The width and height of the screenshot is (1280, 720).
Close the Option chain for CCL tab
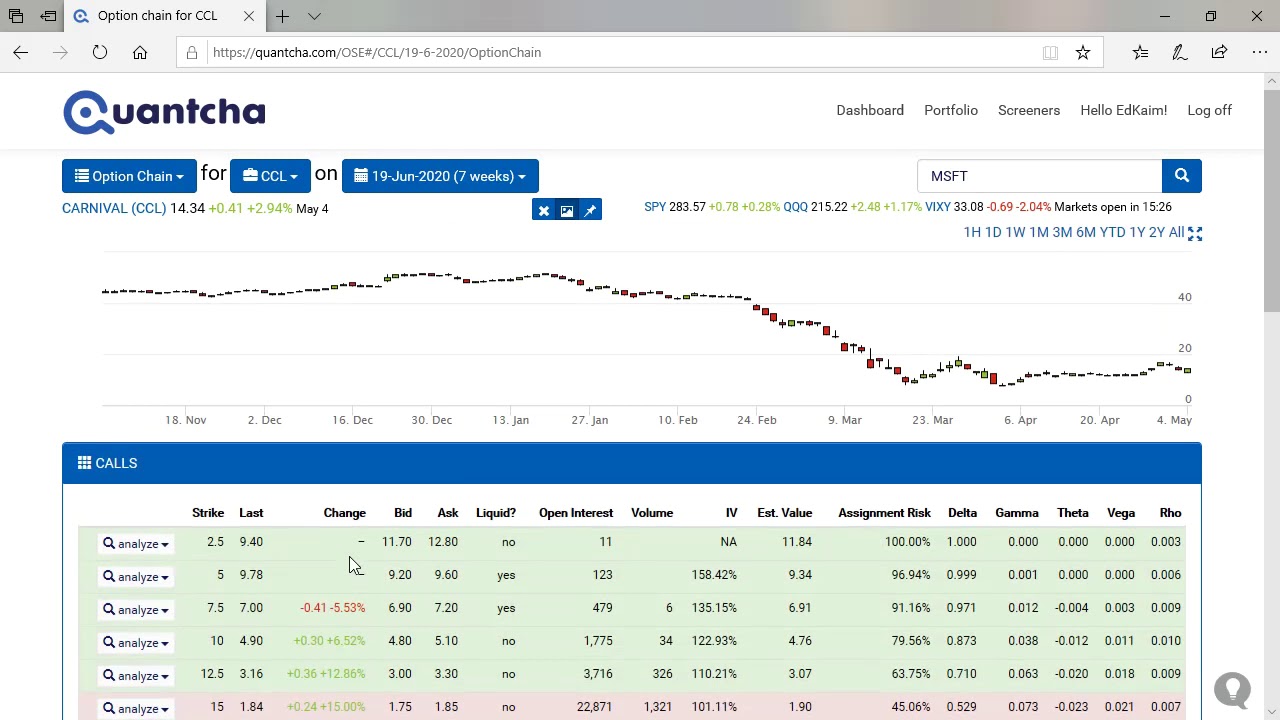click(x=249, y=16)
